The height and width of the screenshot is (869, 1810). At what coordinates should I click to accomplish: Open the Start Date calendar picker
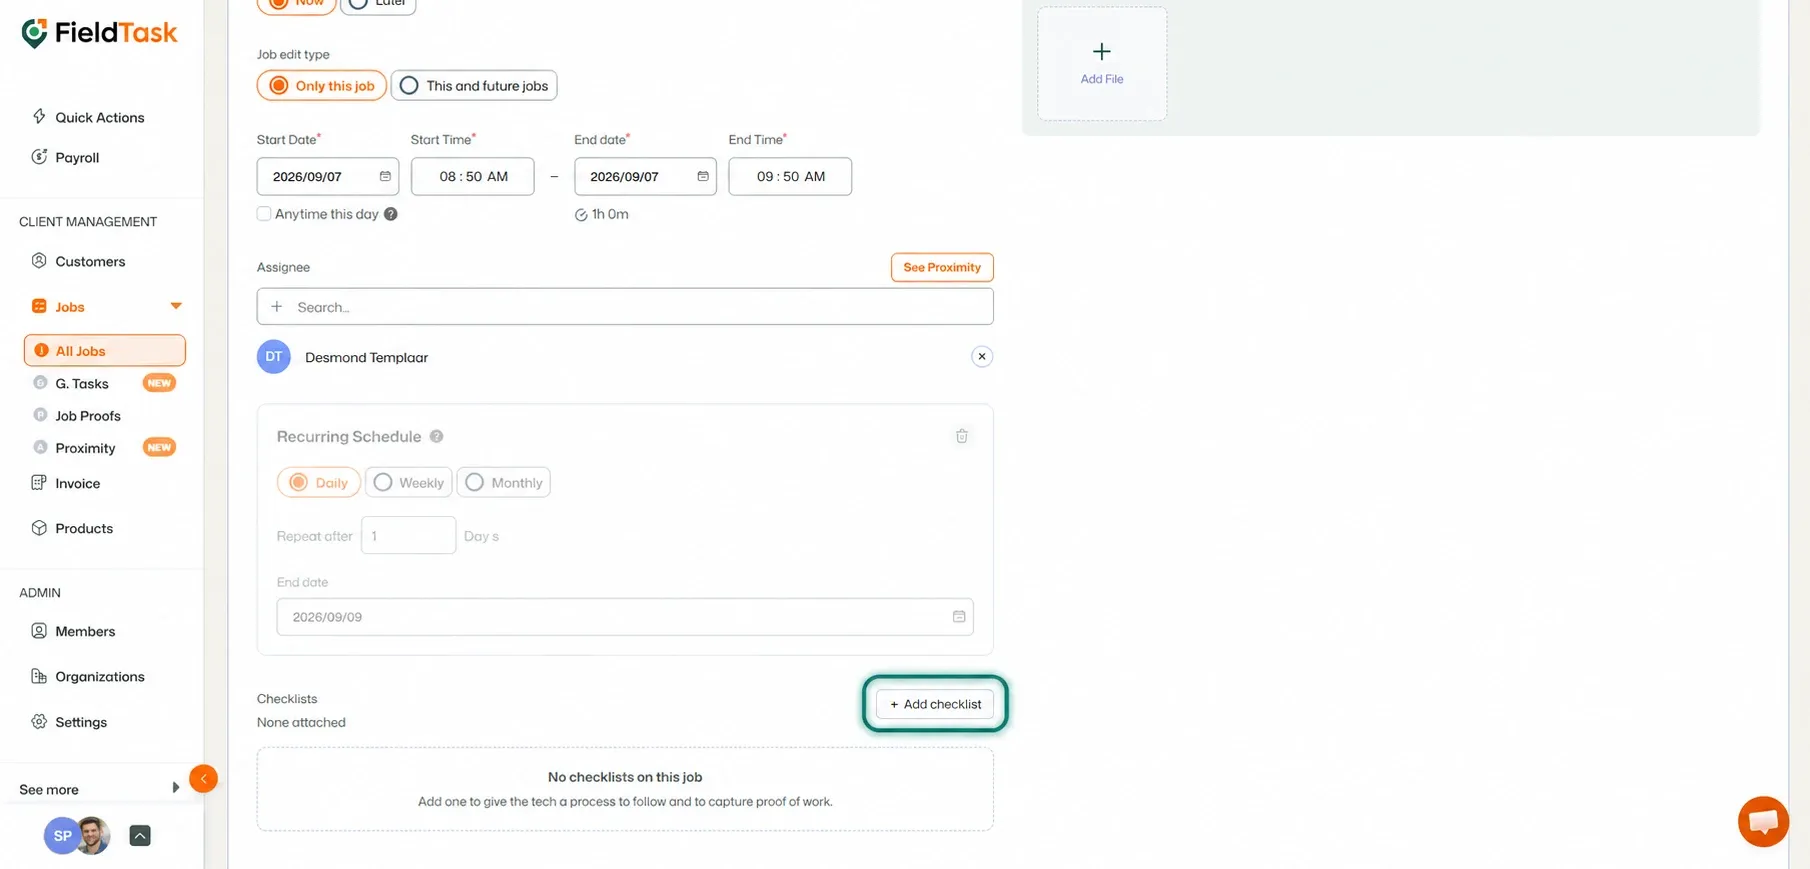[x=385, y=176]
